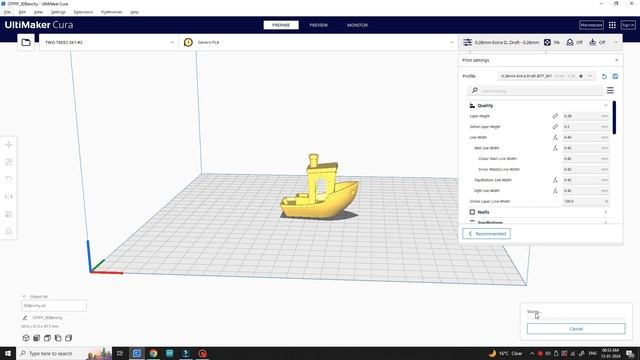Open the Help menu

pos(134,12)
